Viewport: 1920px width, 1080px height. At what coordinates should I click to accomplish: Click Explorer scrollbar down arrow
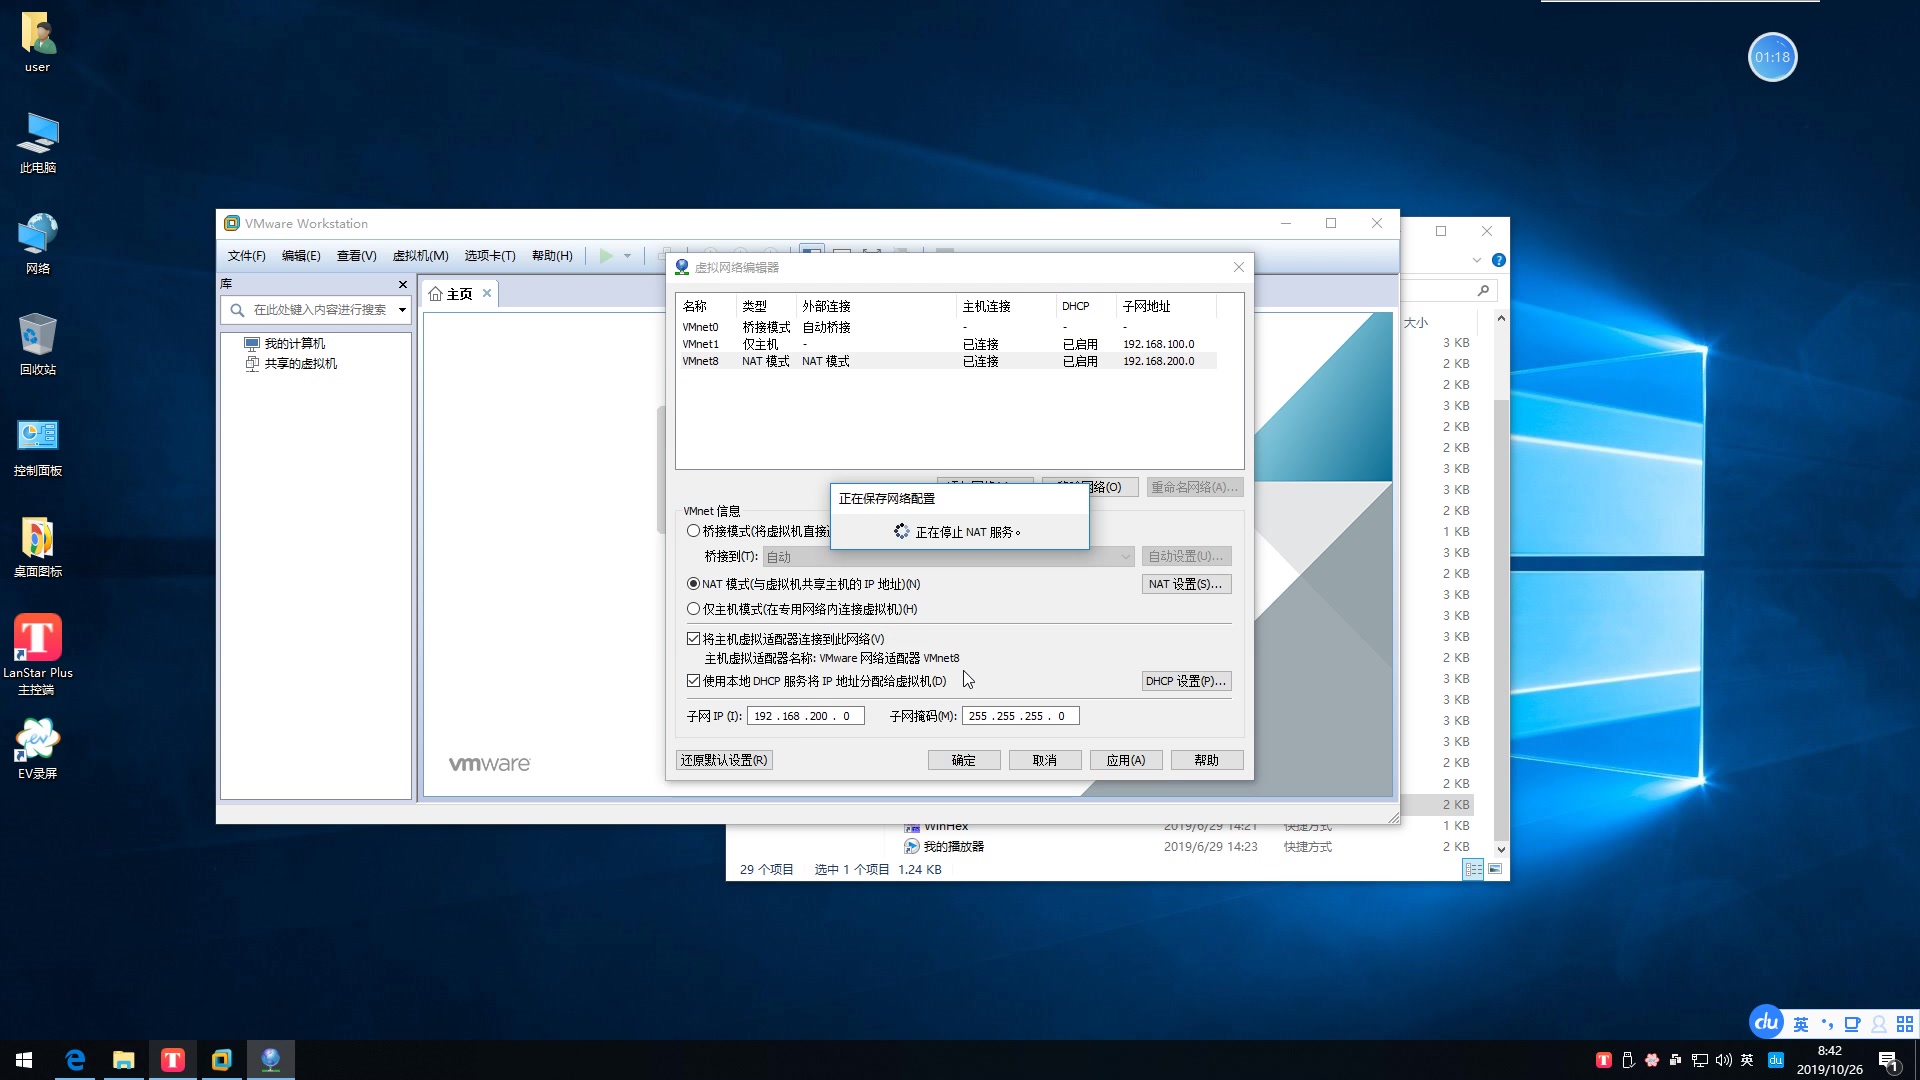point(1501,849)
